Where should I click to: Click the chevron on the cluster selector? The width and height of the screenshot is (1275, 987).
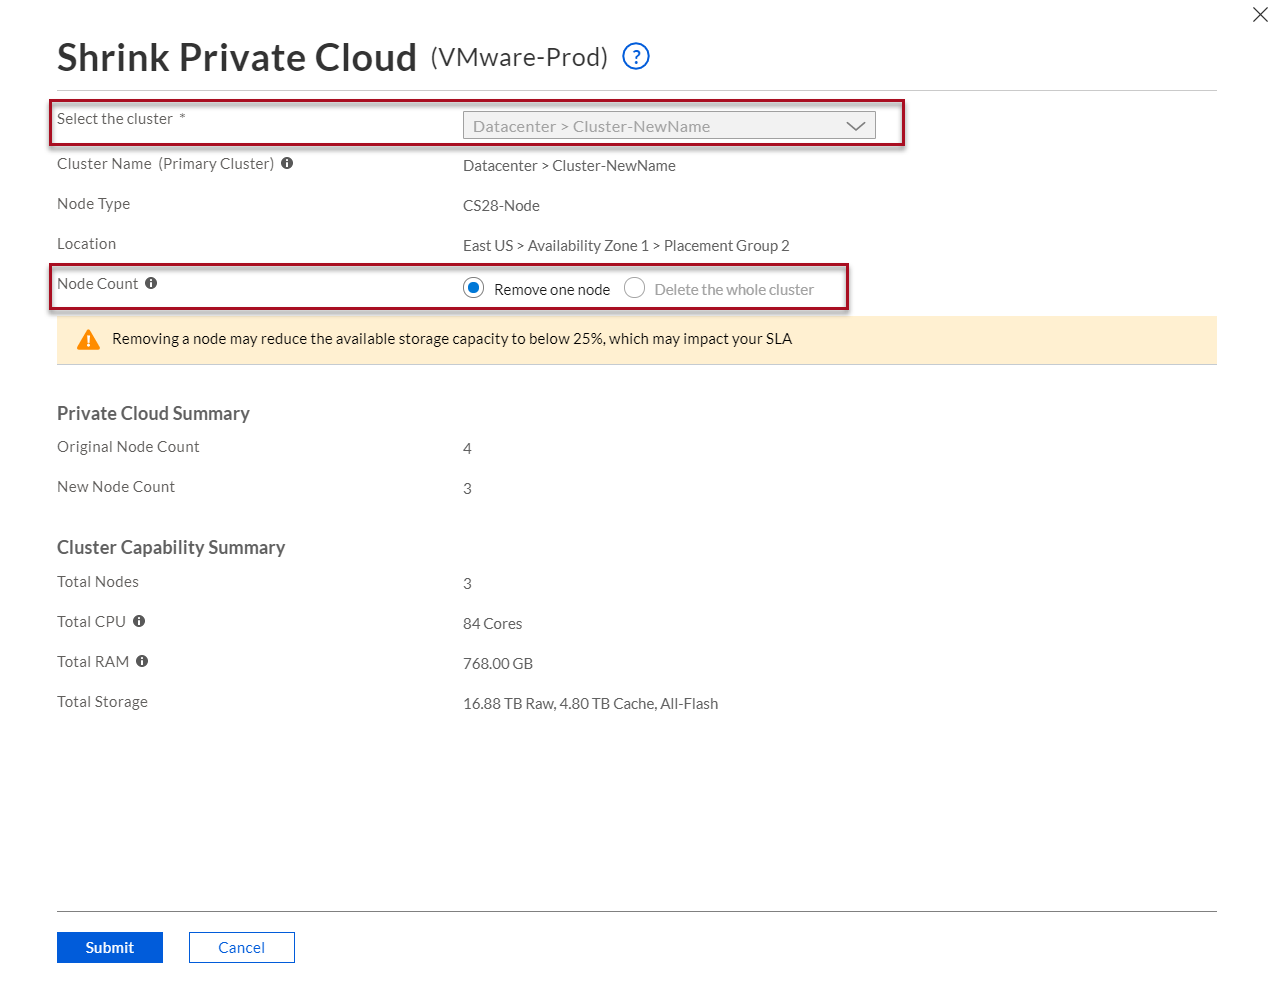click(x=856, y=125)
